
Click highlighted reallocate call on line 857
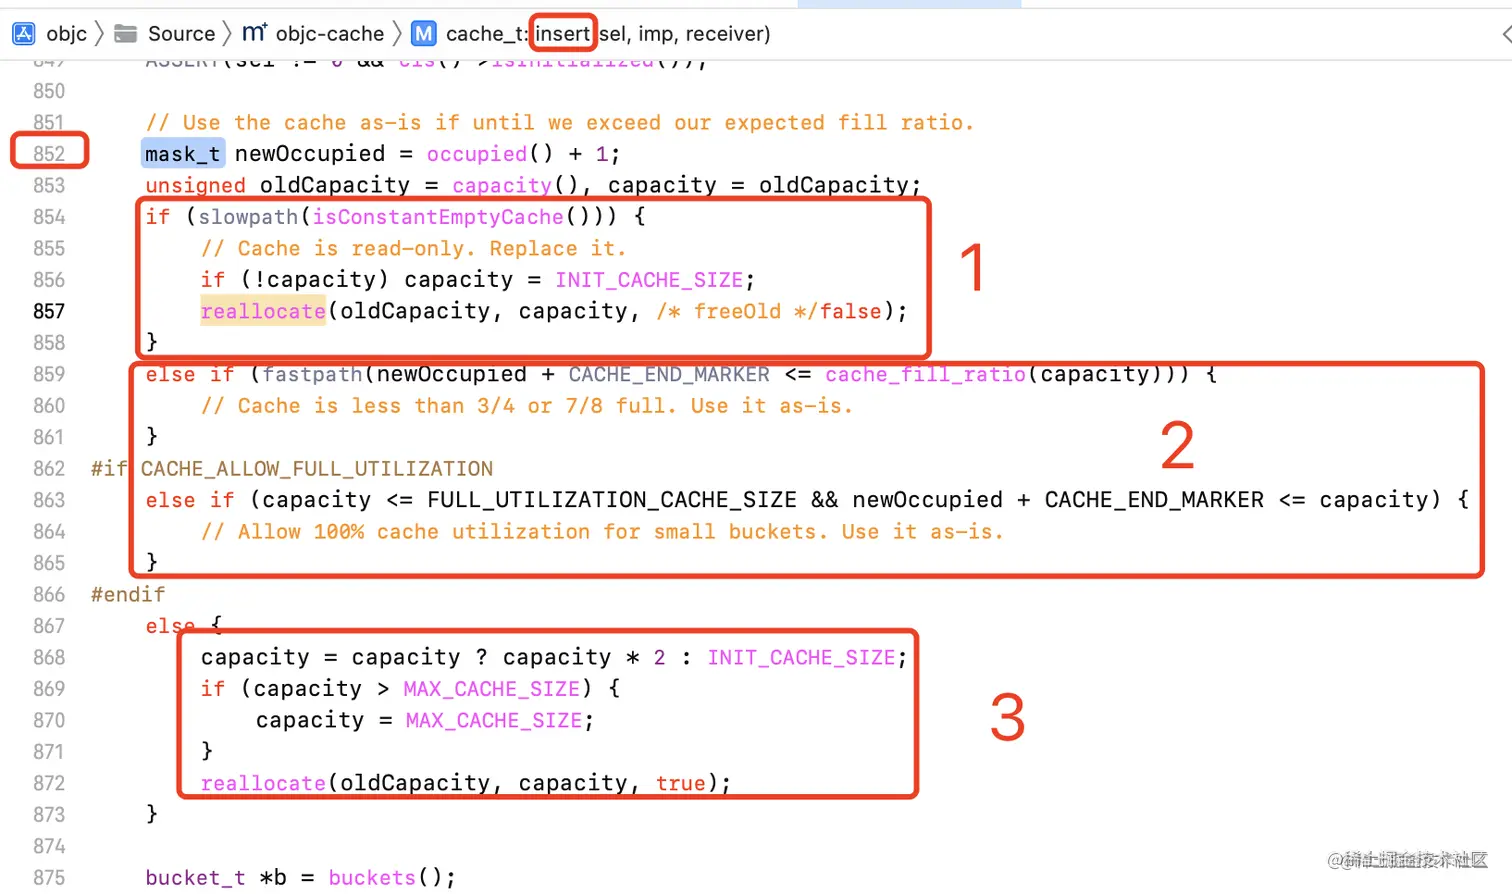point(263,312)
